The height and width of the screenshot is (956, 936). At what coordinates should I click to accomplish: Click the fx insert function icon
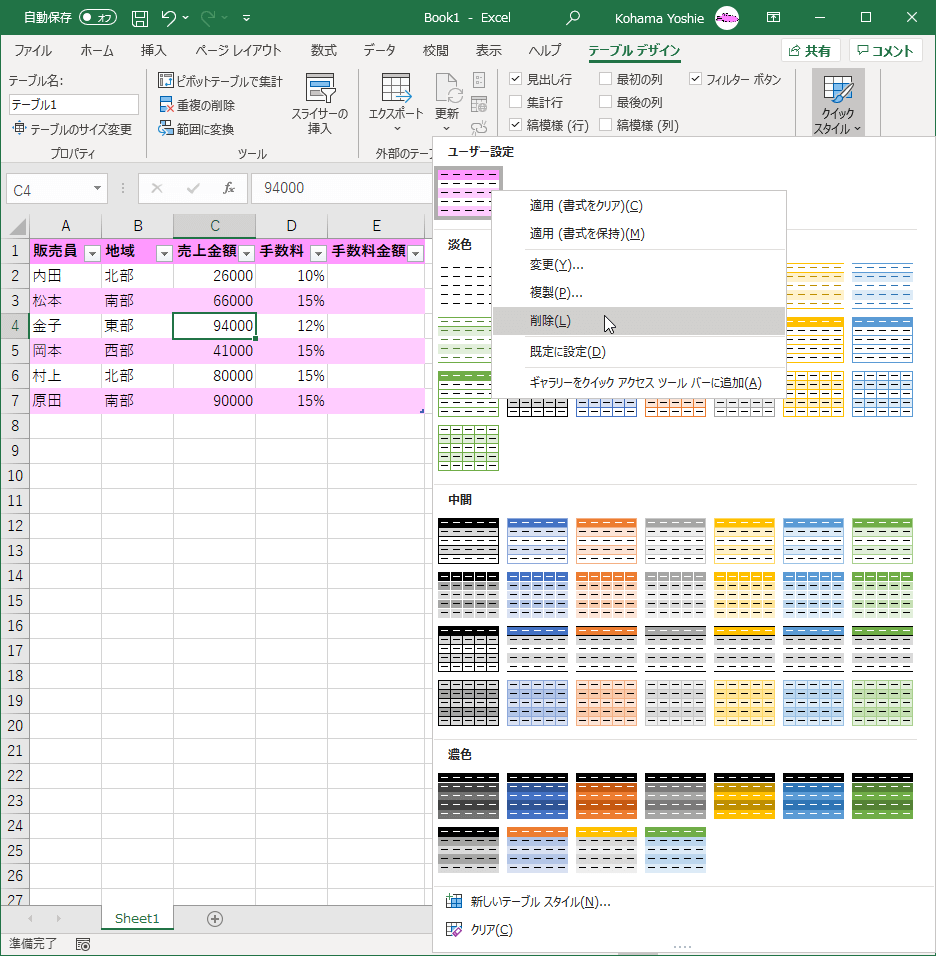tap(229, 188)
